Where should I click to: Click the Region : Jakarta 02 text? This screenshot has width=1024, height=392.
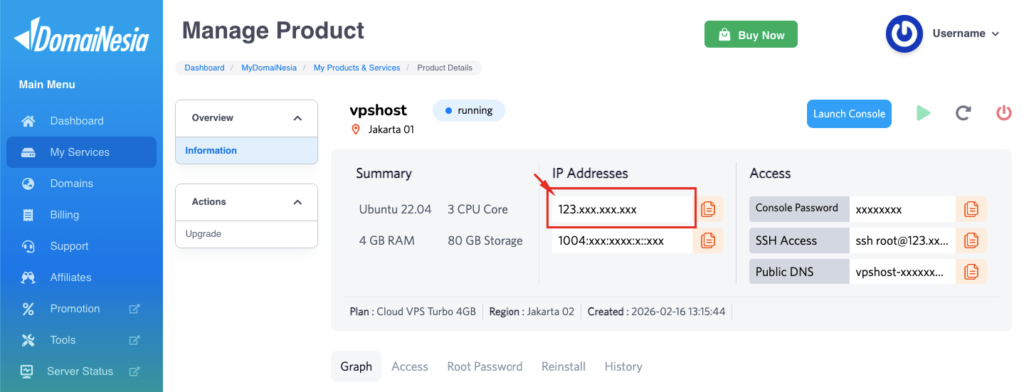(532, 312)
